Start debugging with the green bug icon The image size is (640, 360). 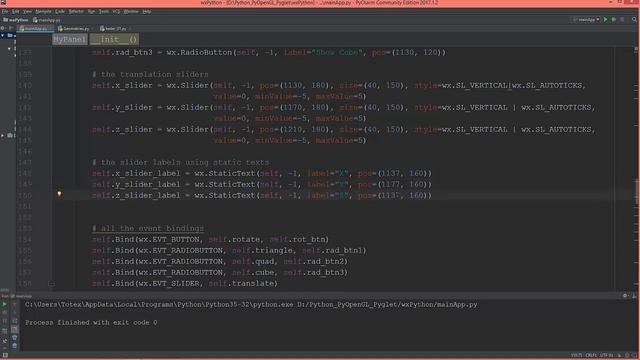point(613,20)
